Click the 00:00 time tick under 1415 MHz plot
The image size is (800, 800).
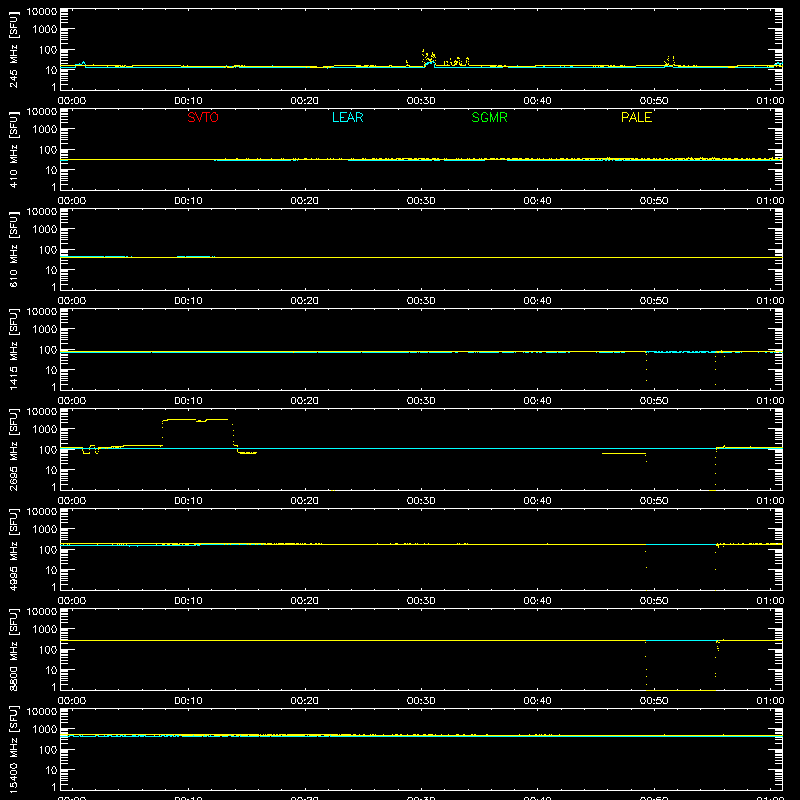pos(72,401)
